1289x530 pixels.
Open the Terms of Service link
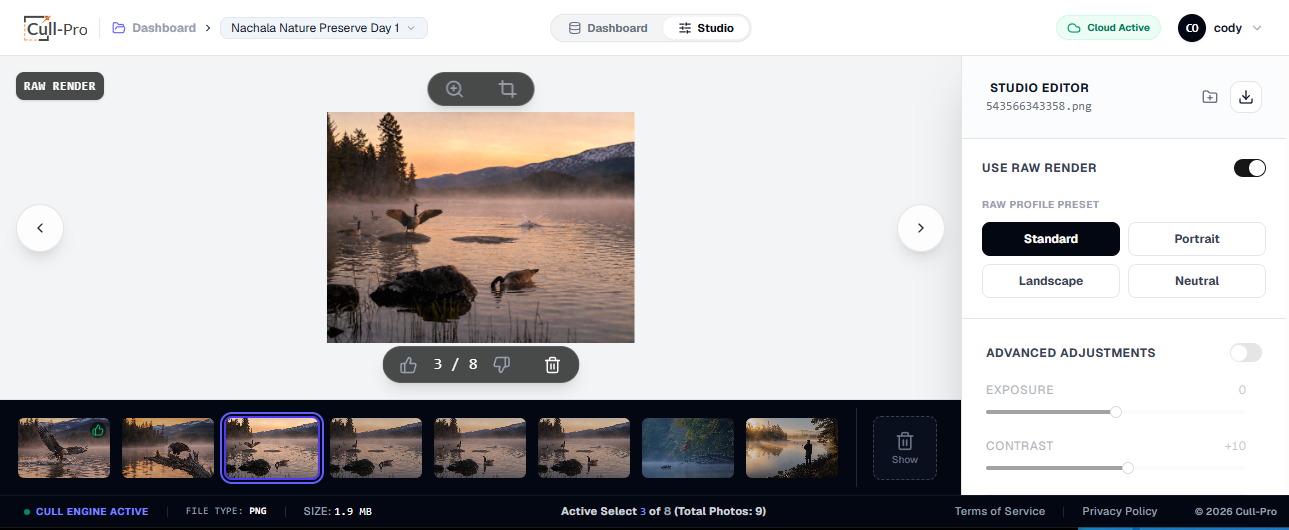(1000, 511)
